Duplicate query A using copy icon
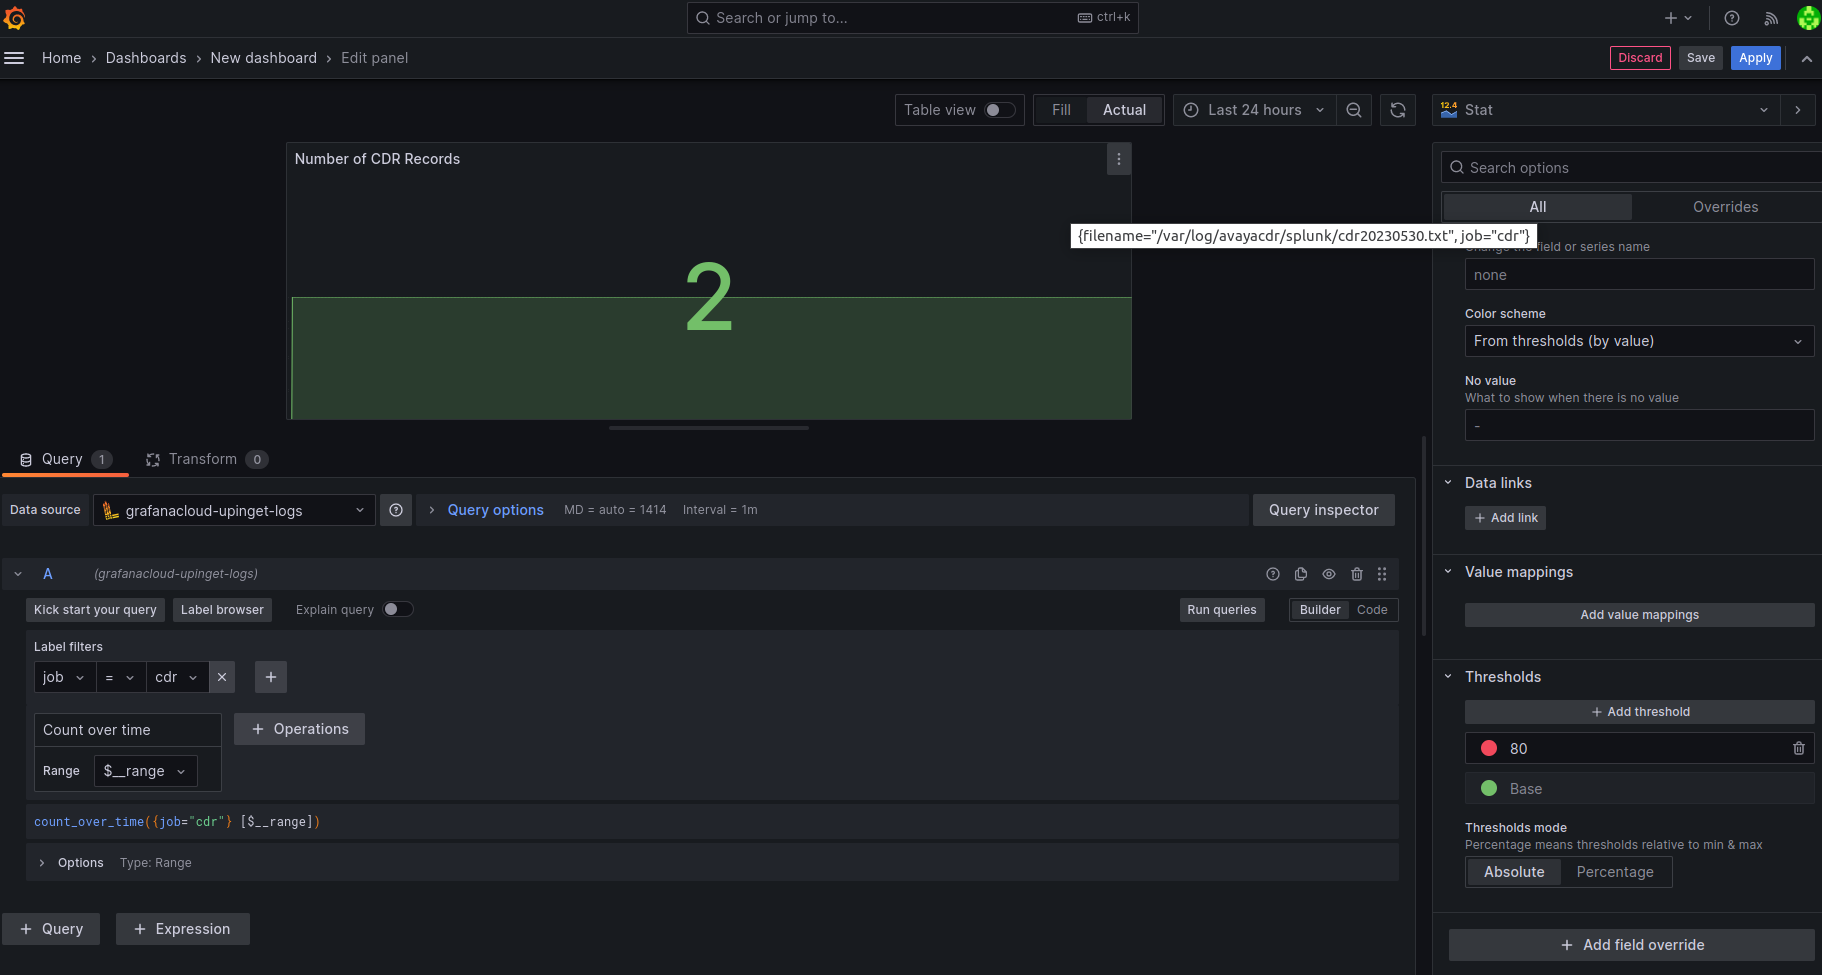1822x975 pixels. pos(1301,574)
